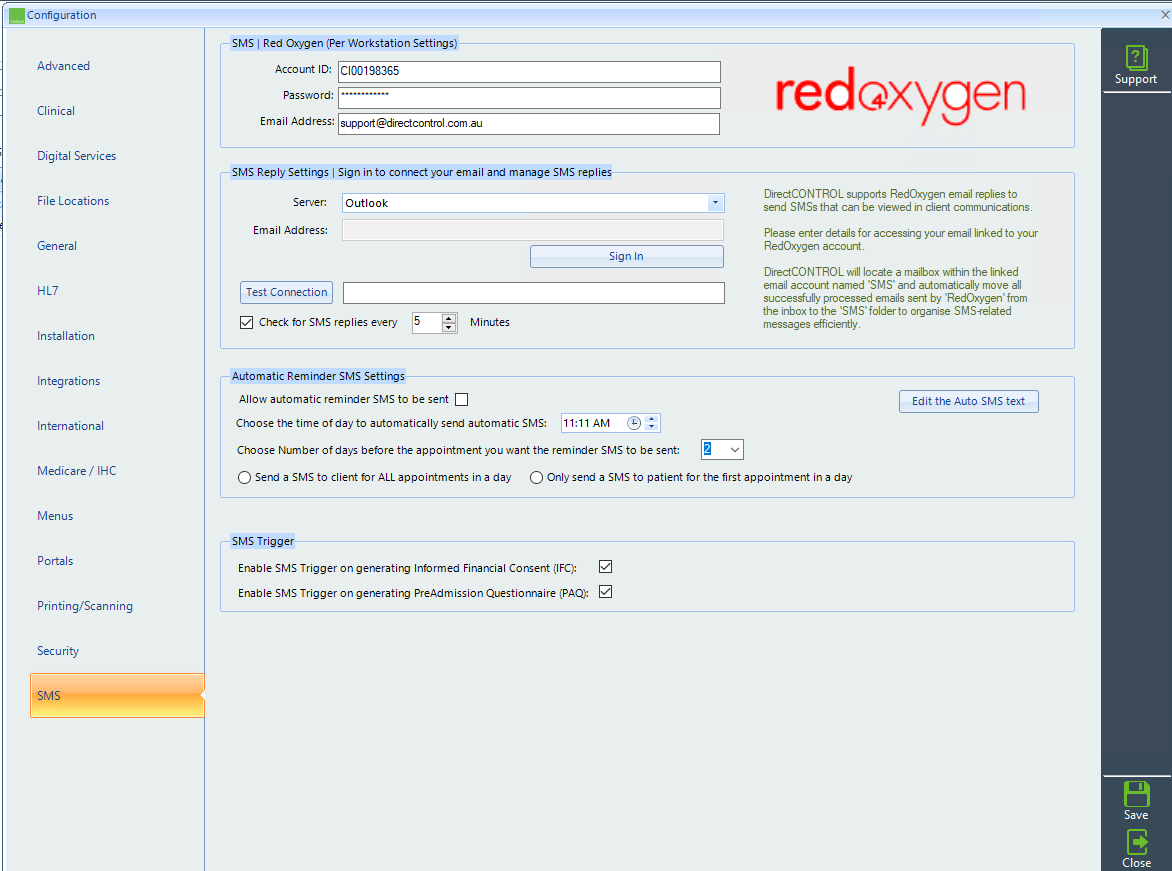
Task: Click the Account ID field
Action: 529,71
